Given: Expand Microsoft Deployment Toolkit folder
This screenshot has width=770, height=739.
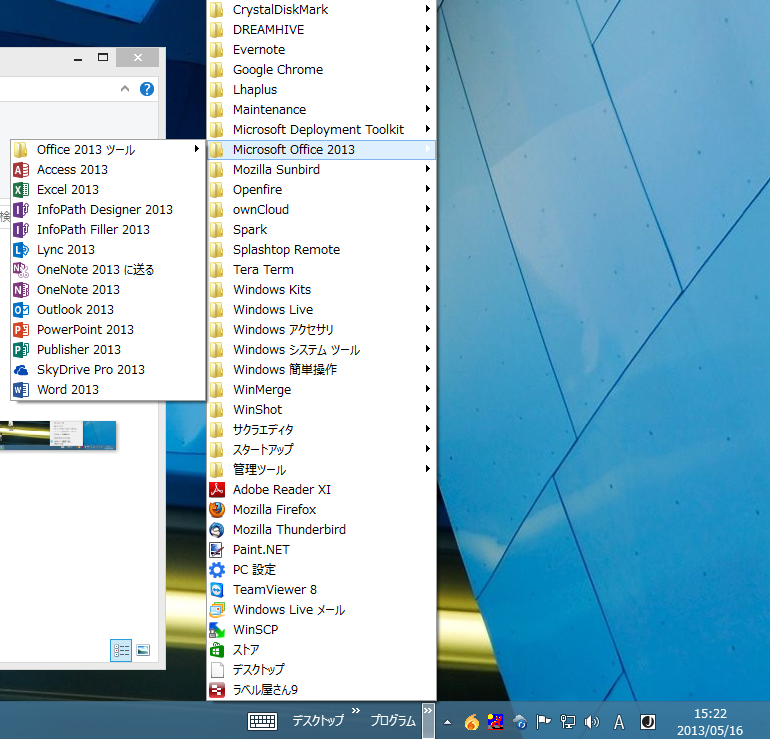Looking at the screenshot, I should [x=322, y=130].
